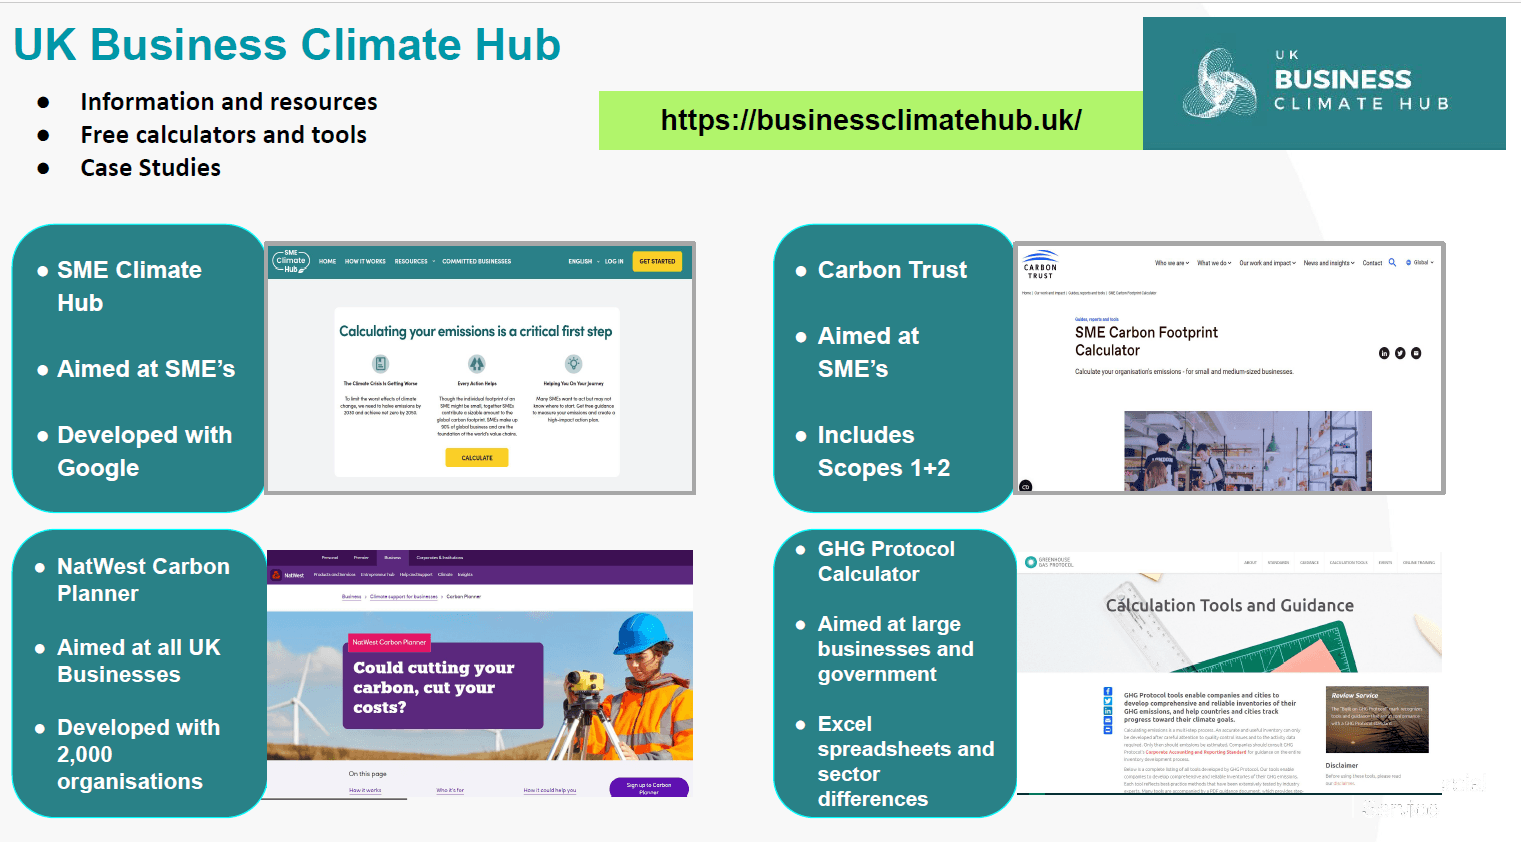Share via the Twitter icon on Carbon Trust
Viewport: 1521px width, 842px height.
coord(1400,353)
